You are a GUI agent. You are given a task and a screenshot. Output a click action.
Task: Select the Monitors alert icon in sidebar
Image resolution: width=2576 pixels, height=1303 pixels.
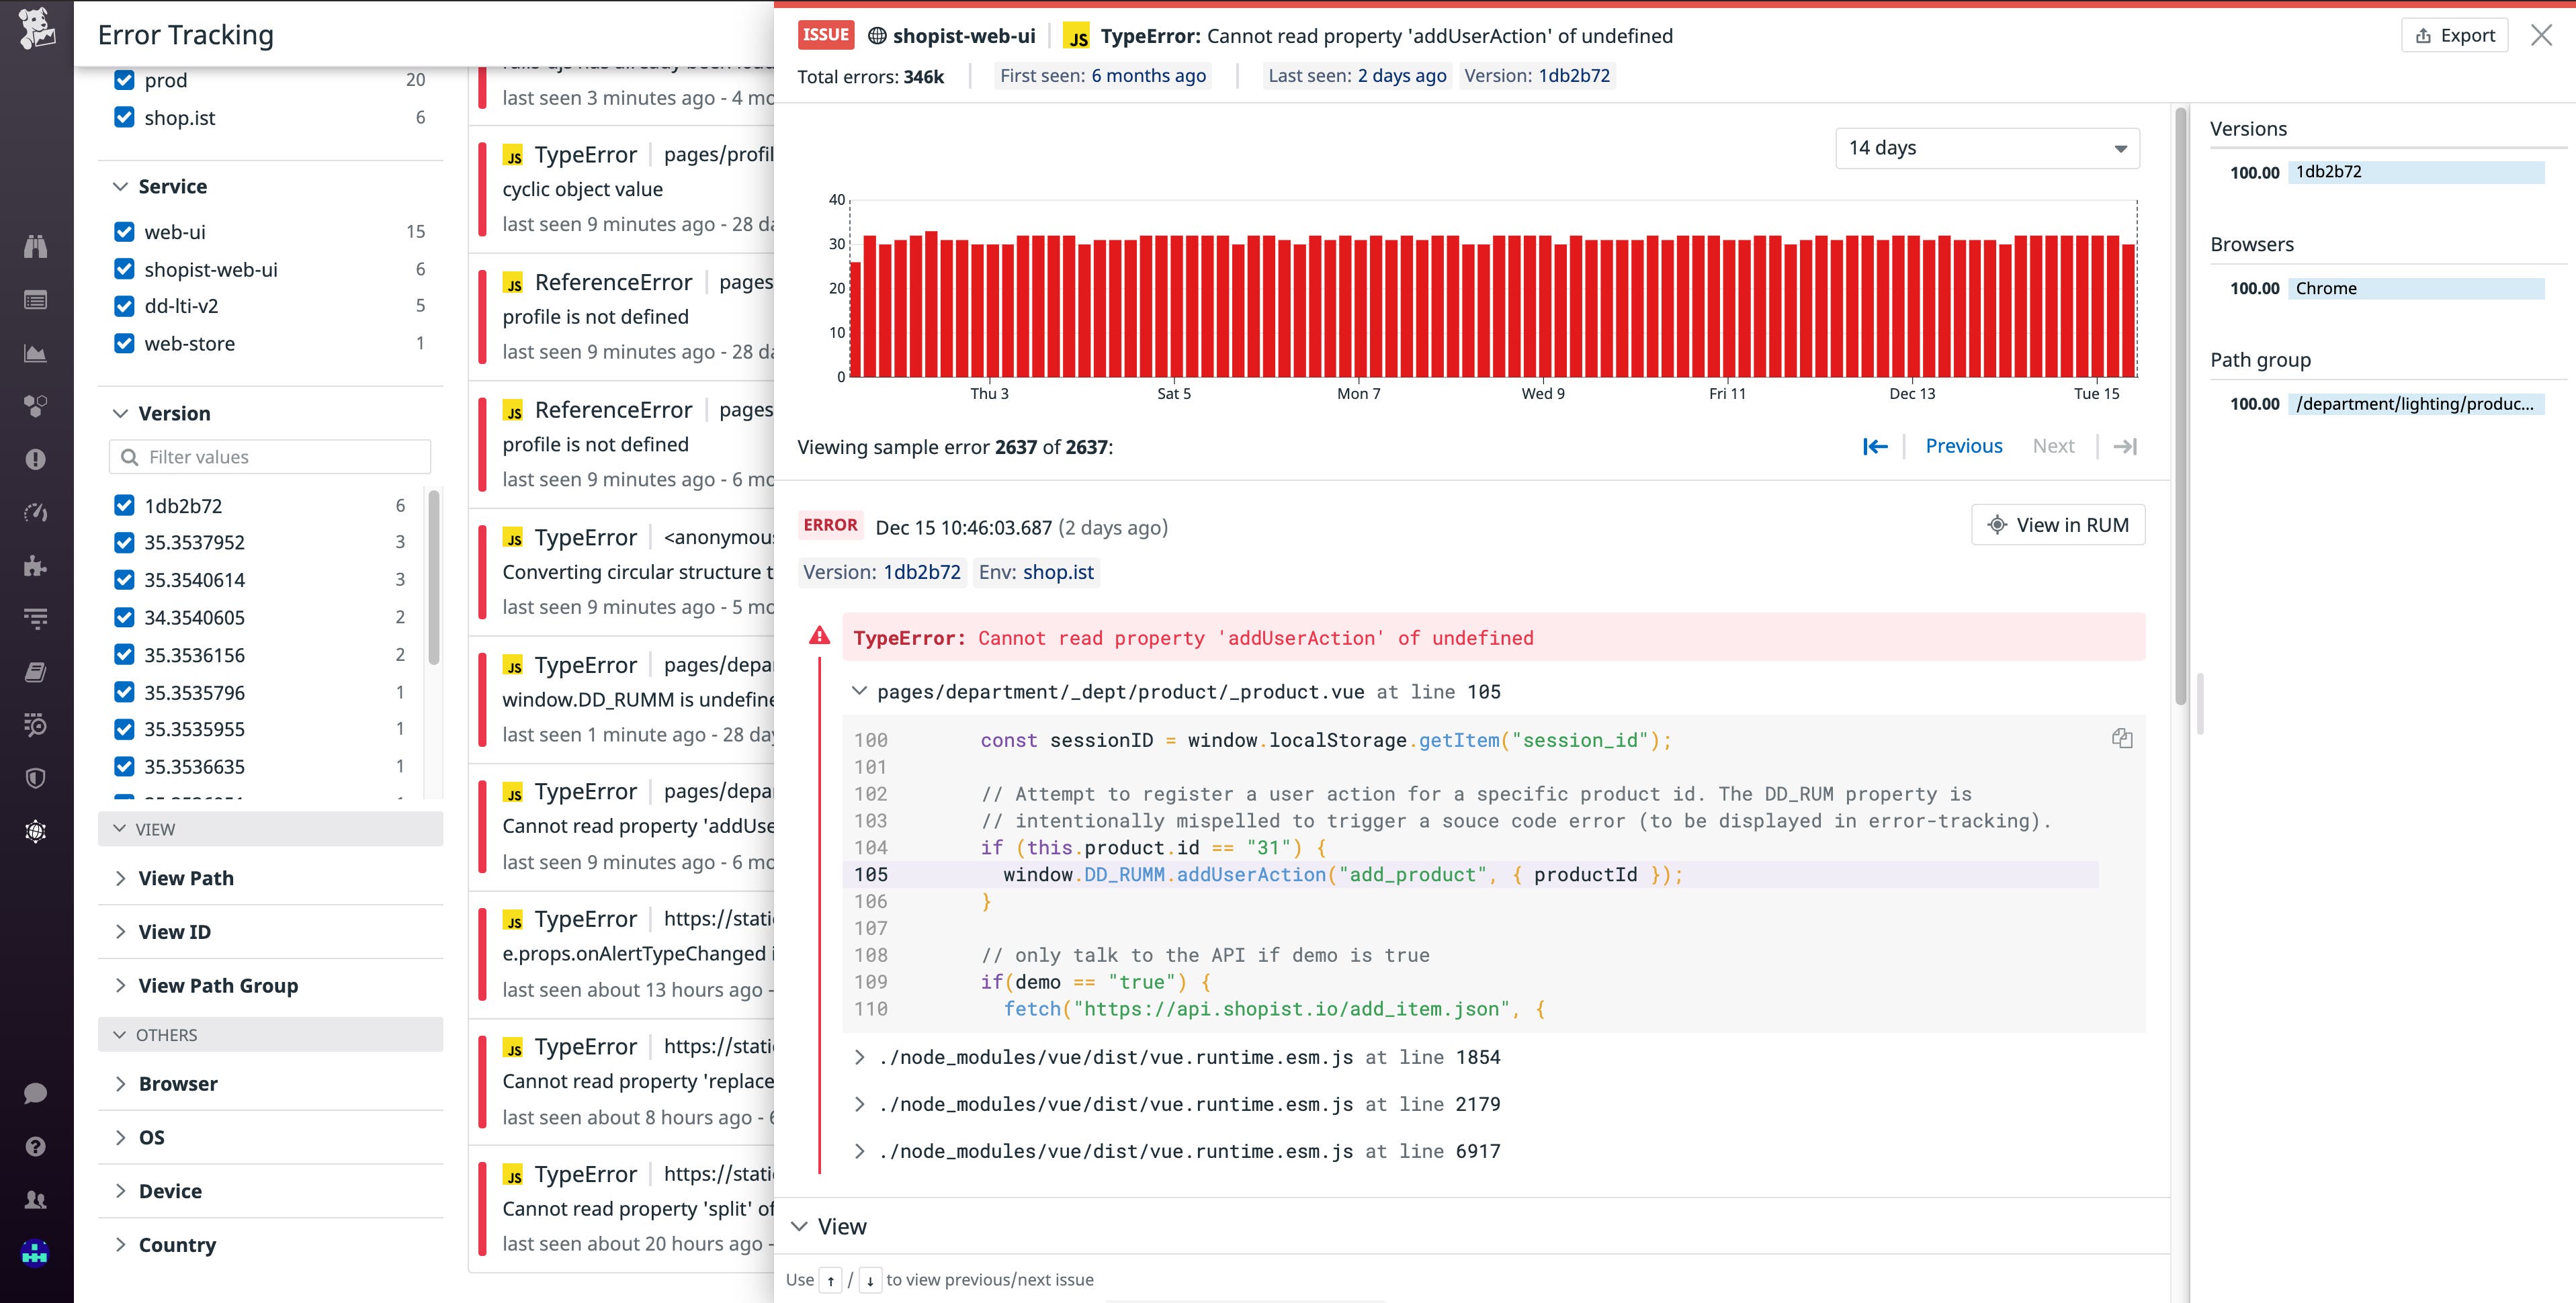36,458
